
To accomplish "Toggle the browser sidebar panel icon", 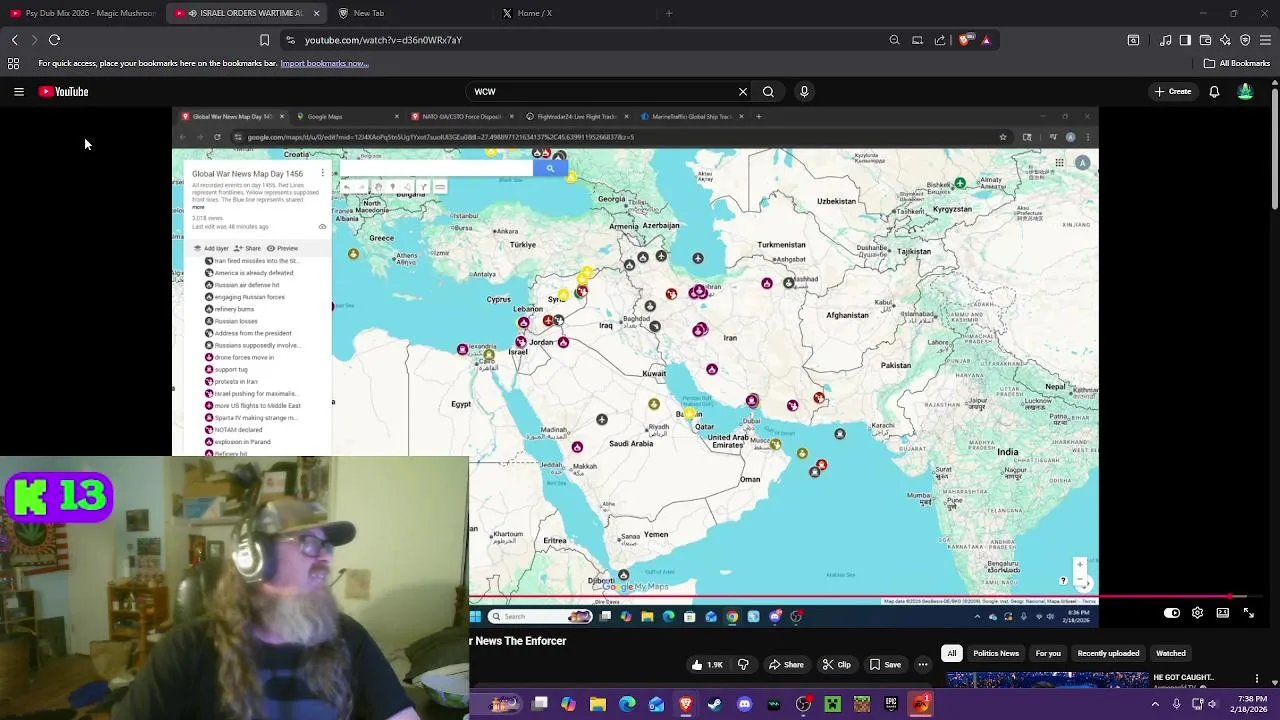I will 1185,40.
